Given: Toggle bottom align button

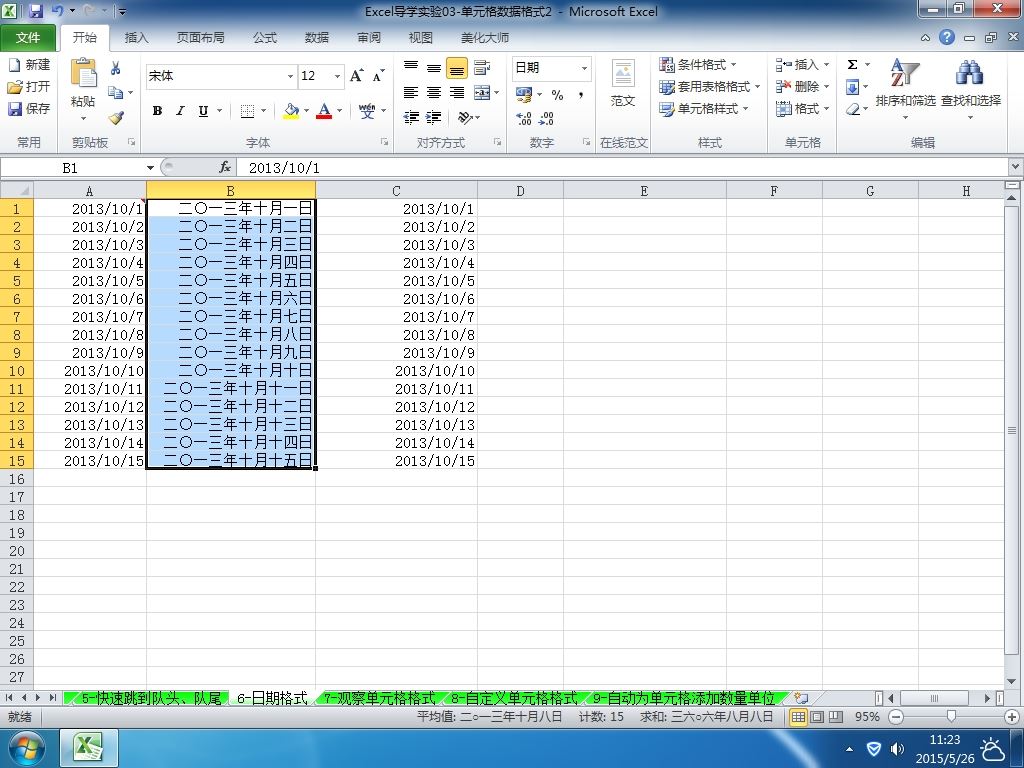Looking at the screenshot, I should [x=456, y=67].
